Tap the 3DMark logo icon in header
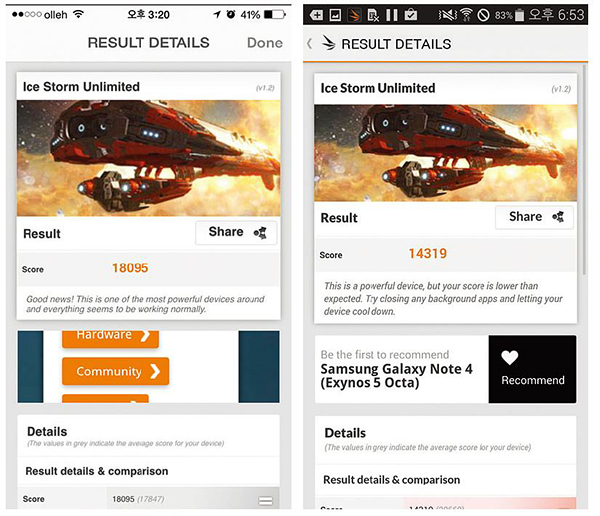The width and height of the screenshot is (600, 516). [328, 43]
